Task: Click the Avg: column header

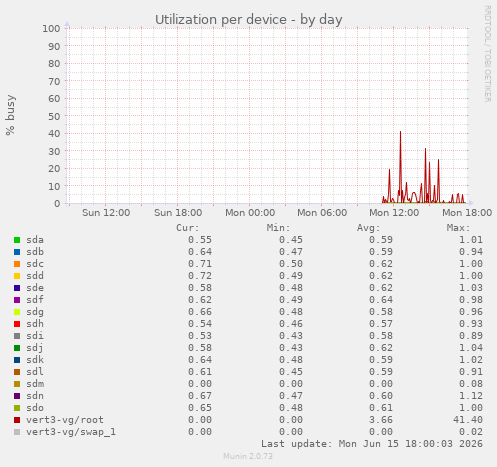Action: tap(368, 228)
